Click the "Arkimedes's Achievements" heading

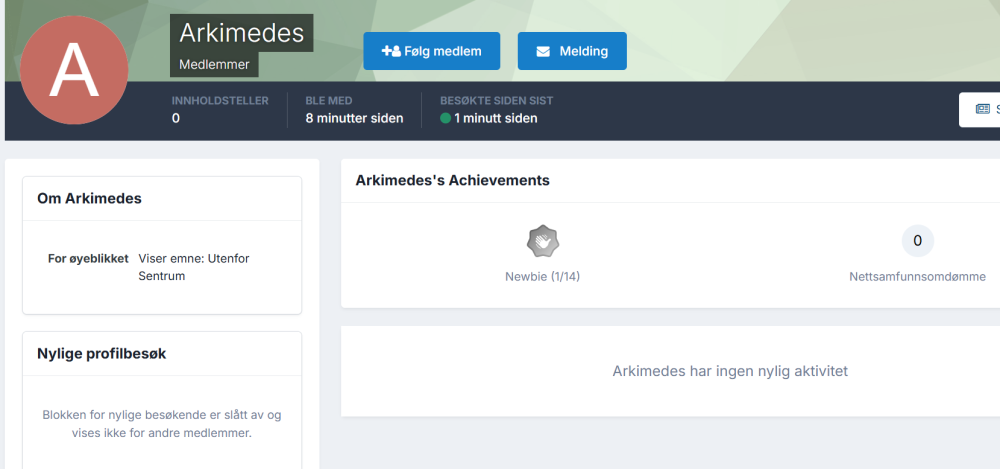[x=452, y=181]
